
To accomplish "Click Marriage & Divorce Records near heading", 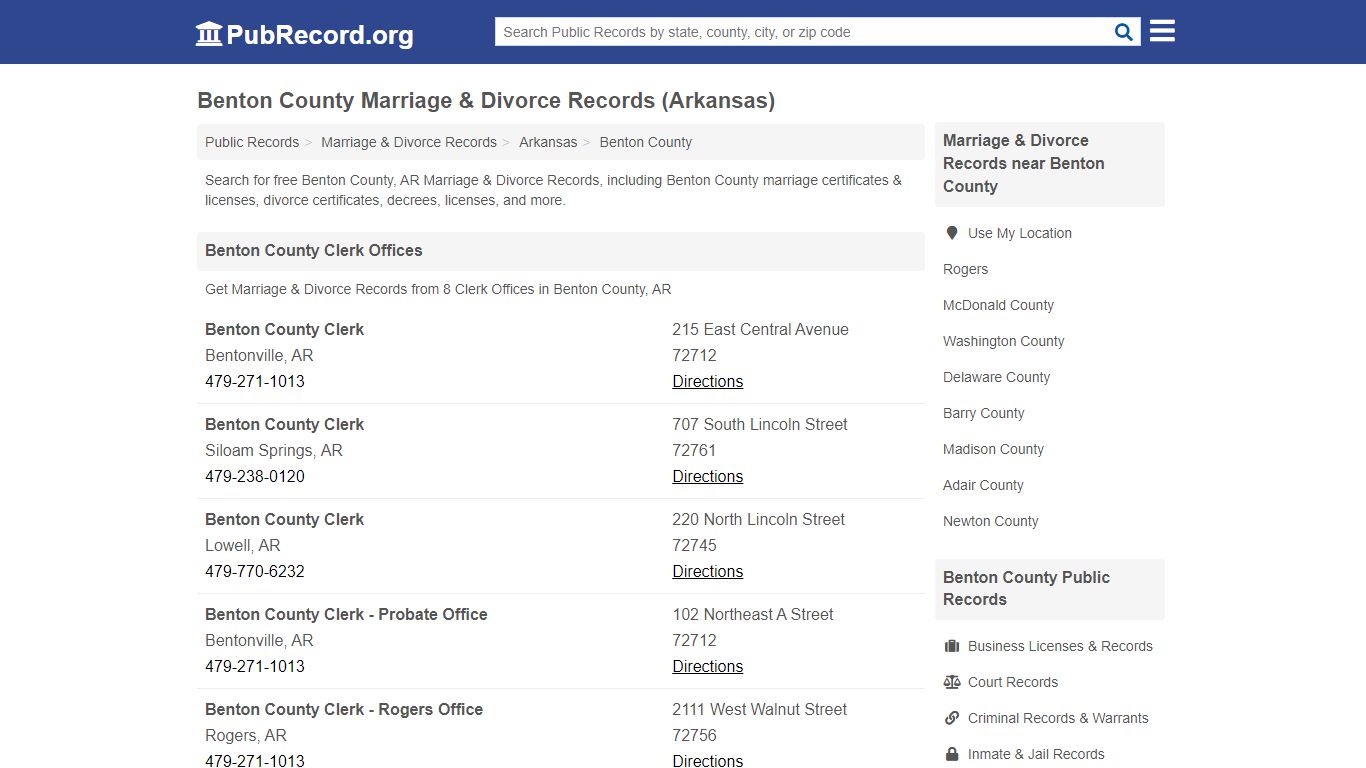I will point(1024,163).
